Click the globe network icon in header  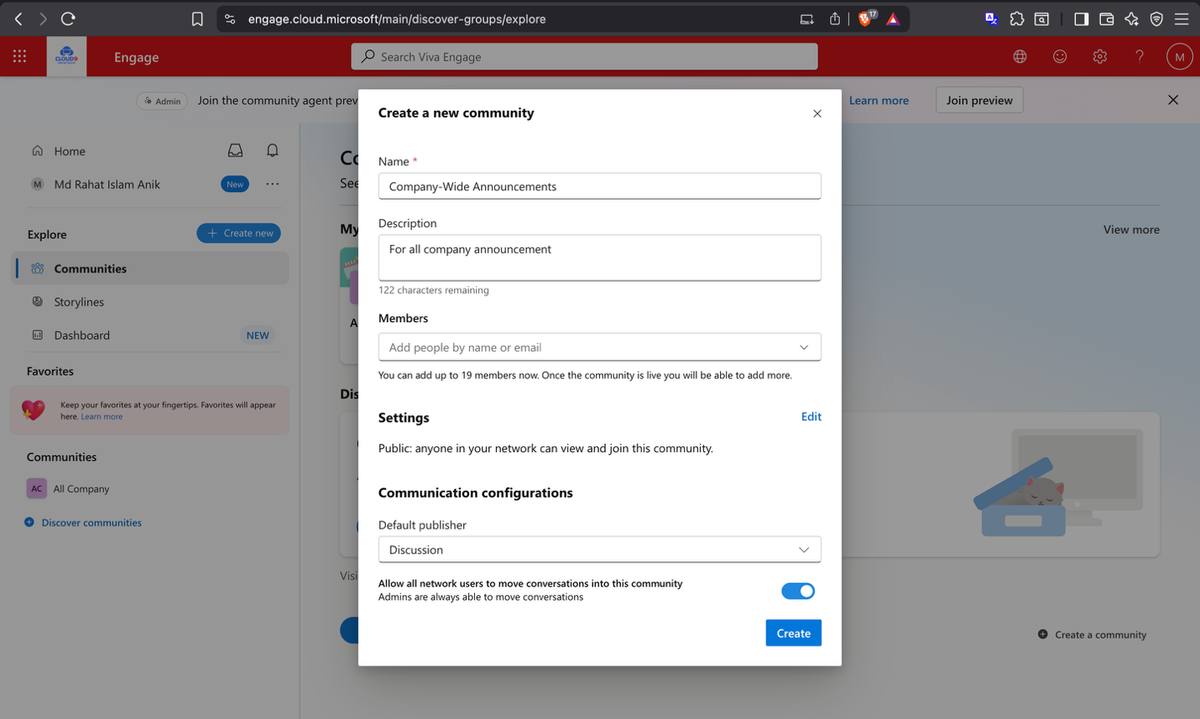1020,57
